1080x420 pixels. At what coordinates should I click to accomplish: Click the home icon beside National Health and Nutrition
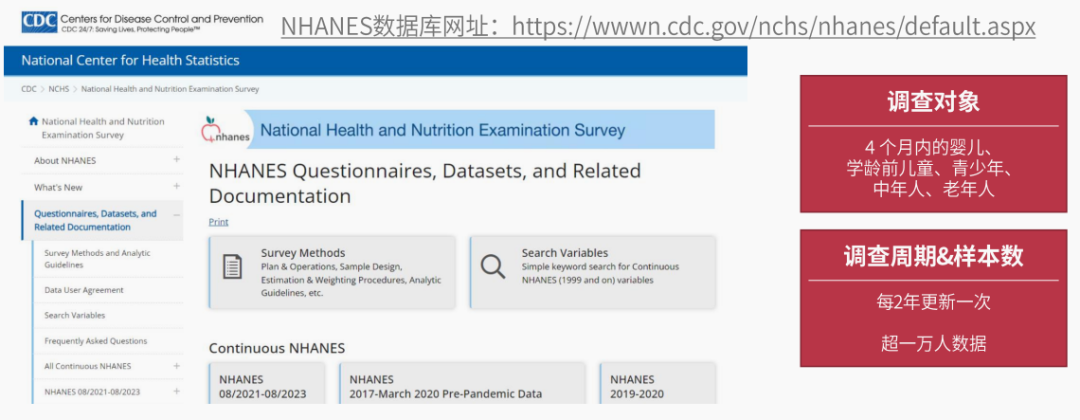[33, 121]
